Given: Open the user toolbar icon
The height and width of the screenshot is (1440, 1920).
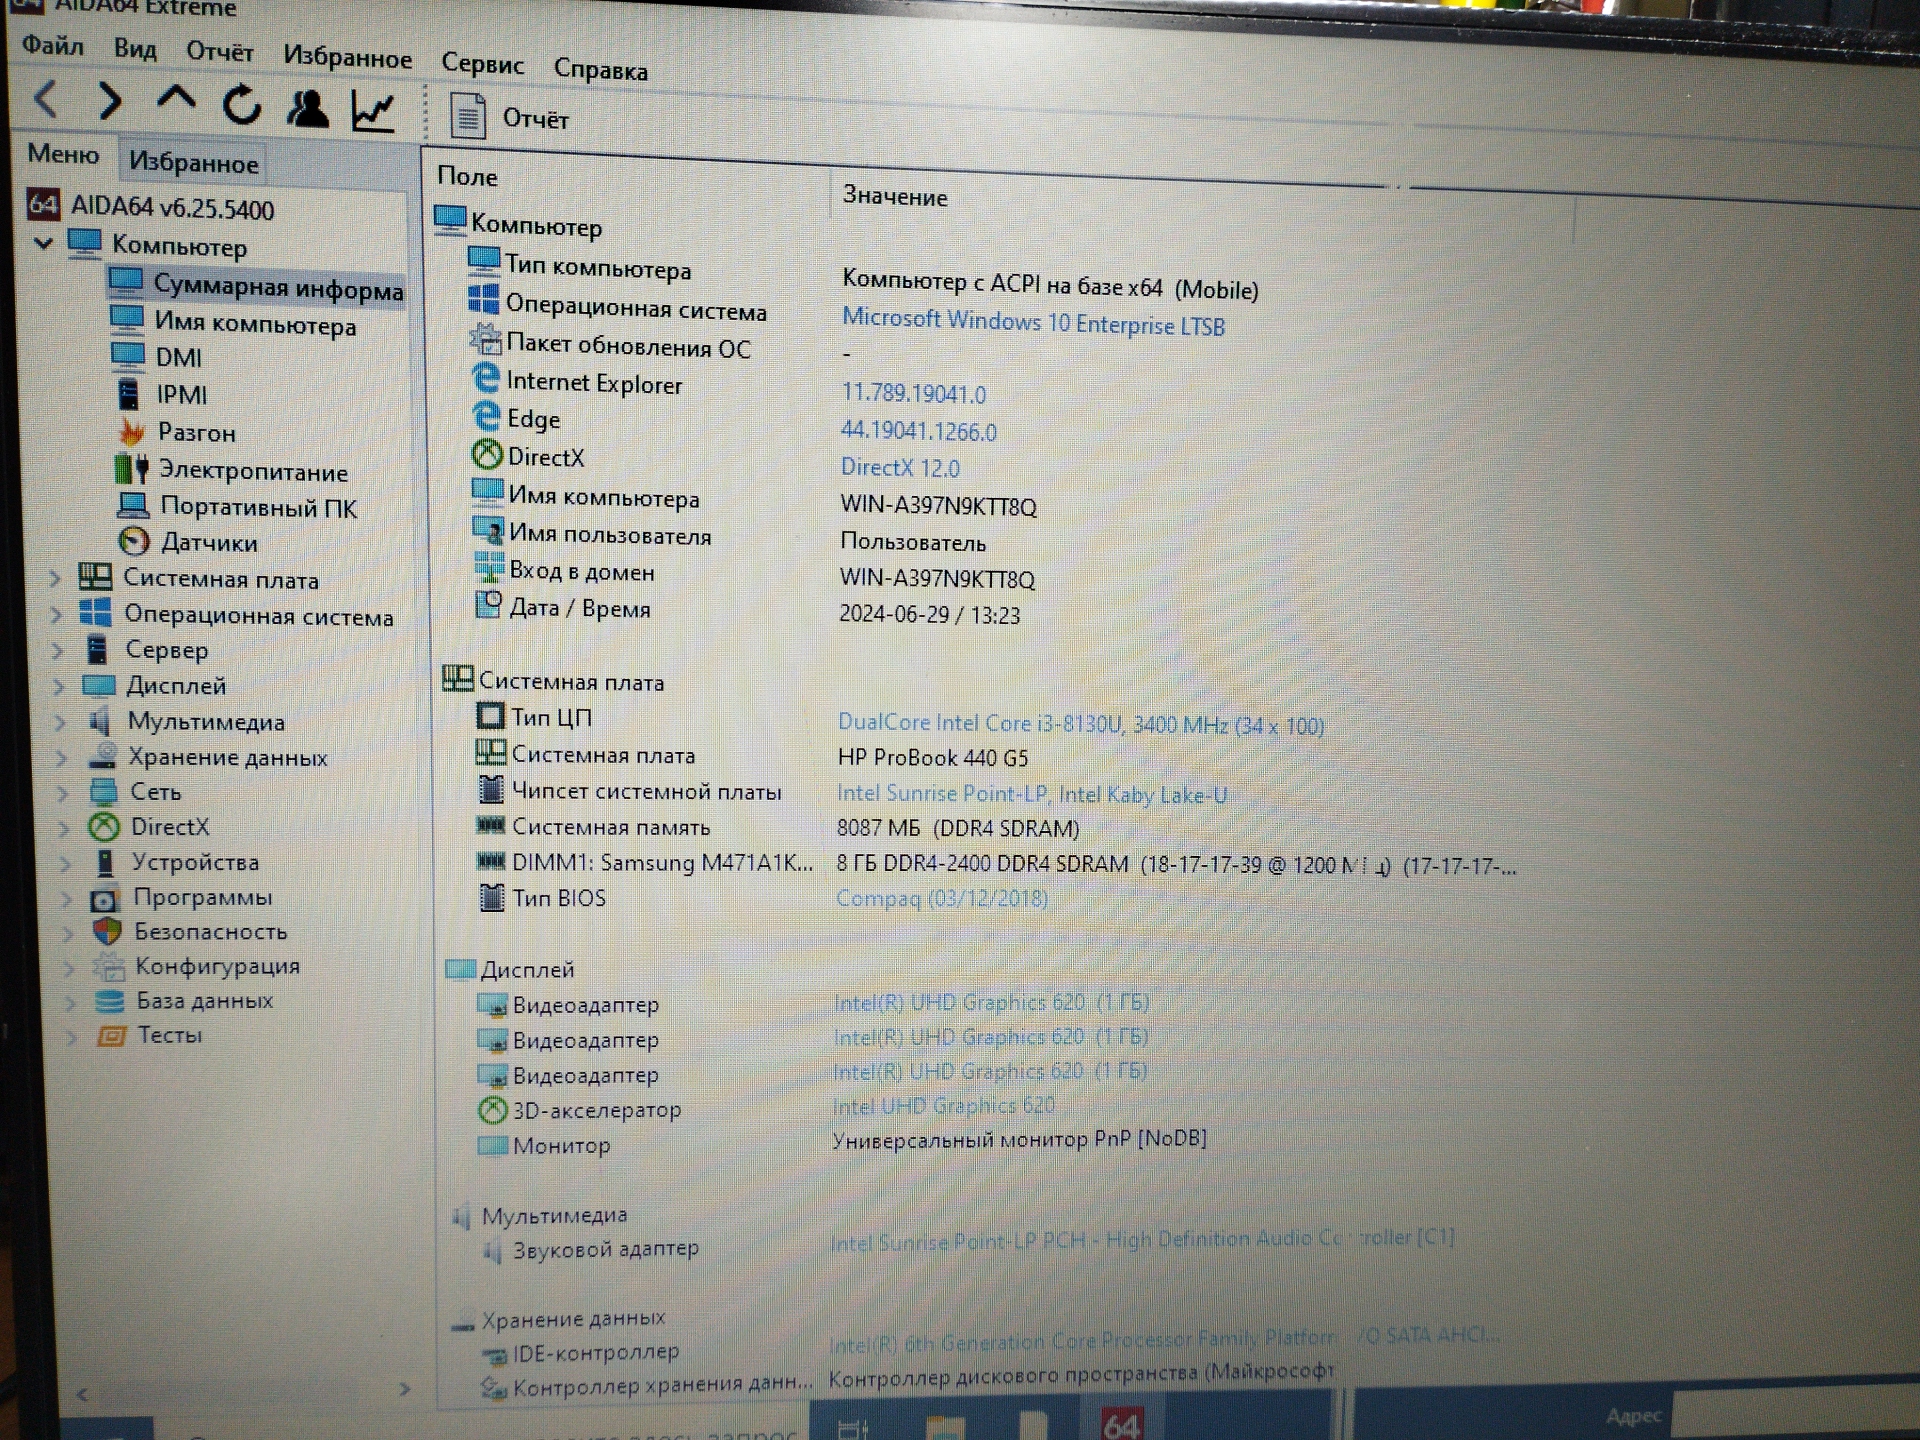Looking at the screenshot, I should tap(308, 108).
